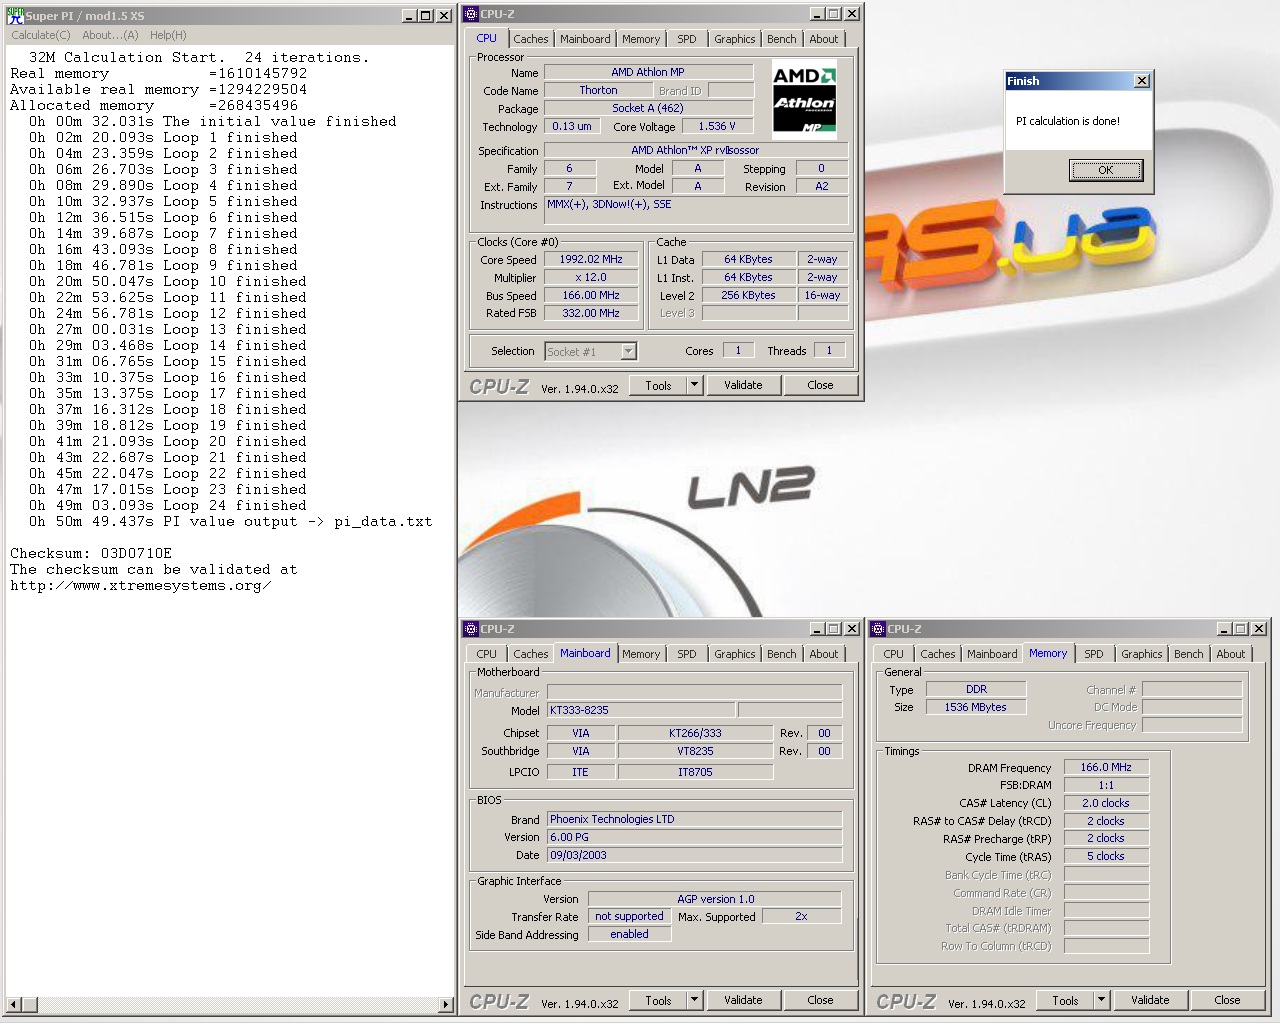The image size is (1280, 1024).
Task: Minimize the Super PI window
Action: pyautogui.click(x=410, y=15)
